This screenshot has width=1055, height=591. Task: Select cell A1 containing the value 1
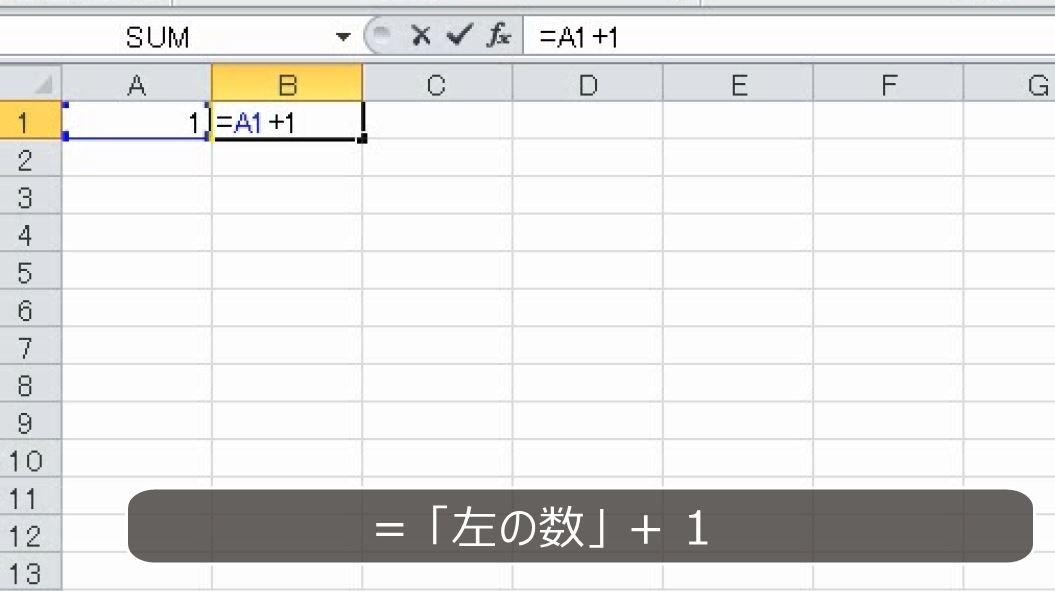coord(135,121)
